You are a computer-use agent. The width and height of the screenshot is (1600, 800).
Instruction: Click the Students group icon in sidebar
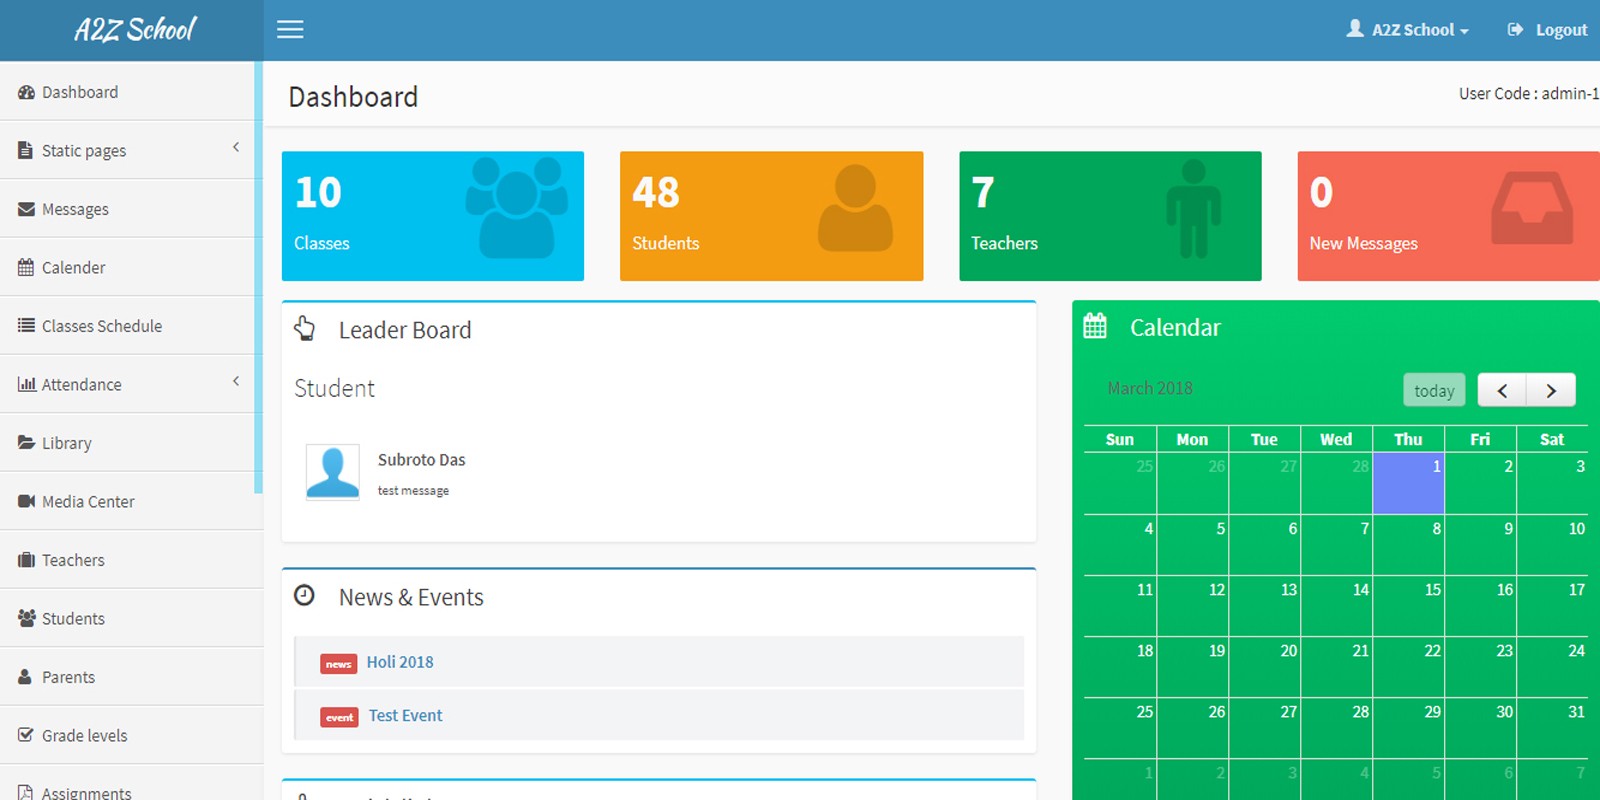pyautogui.click(x=26, y=618)
